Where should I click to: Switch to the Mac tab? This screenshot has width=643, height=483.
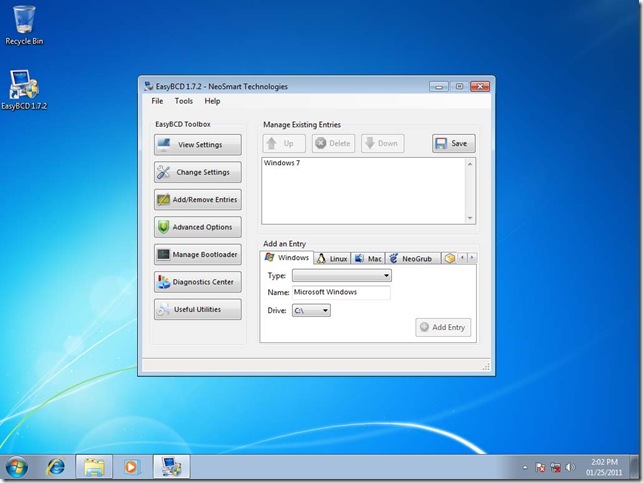pos(368,259)
